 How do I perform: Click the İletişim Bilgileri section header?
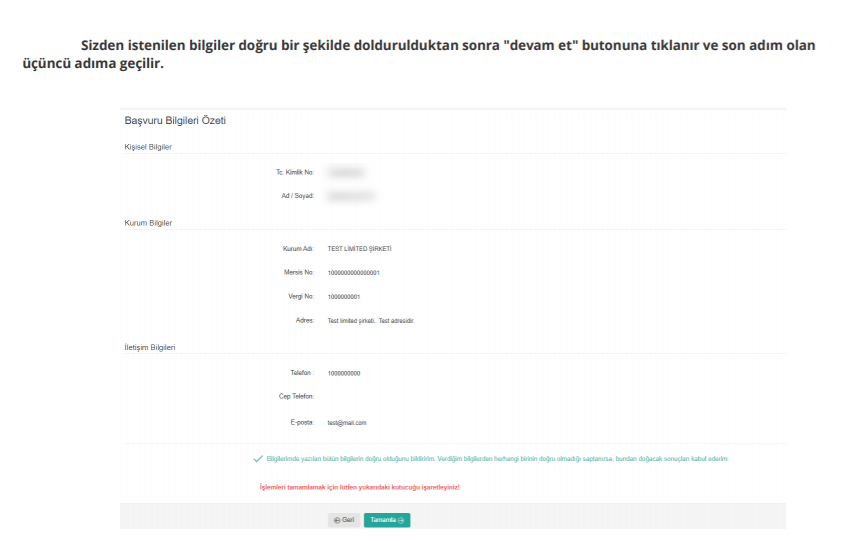150,347
